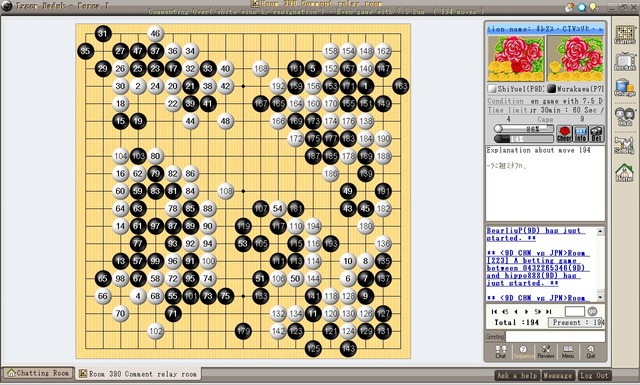Screen dimensions: 640x385
Task: Click the Ask a help button
Action: pos(517,375)
